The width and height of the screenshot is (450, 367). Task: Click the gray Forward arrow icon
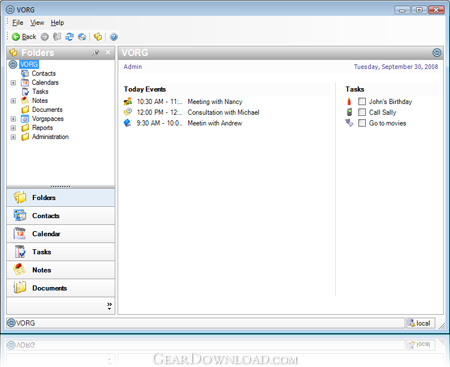tap(45, 37)
